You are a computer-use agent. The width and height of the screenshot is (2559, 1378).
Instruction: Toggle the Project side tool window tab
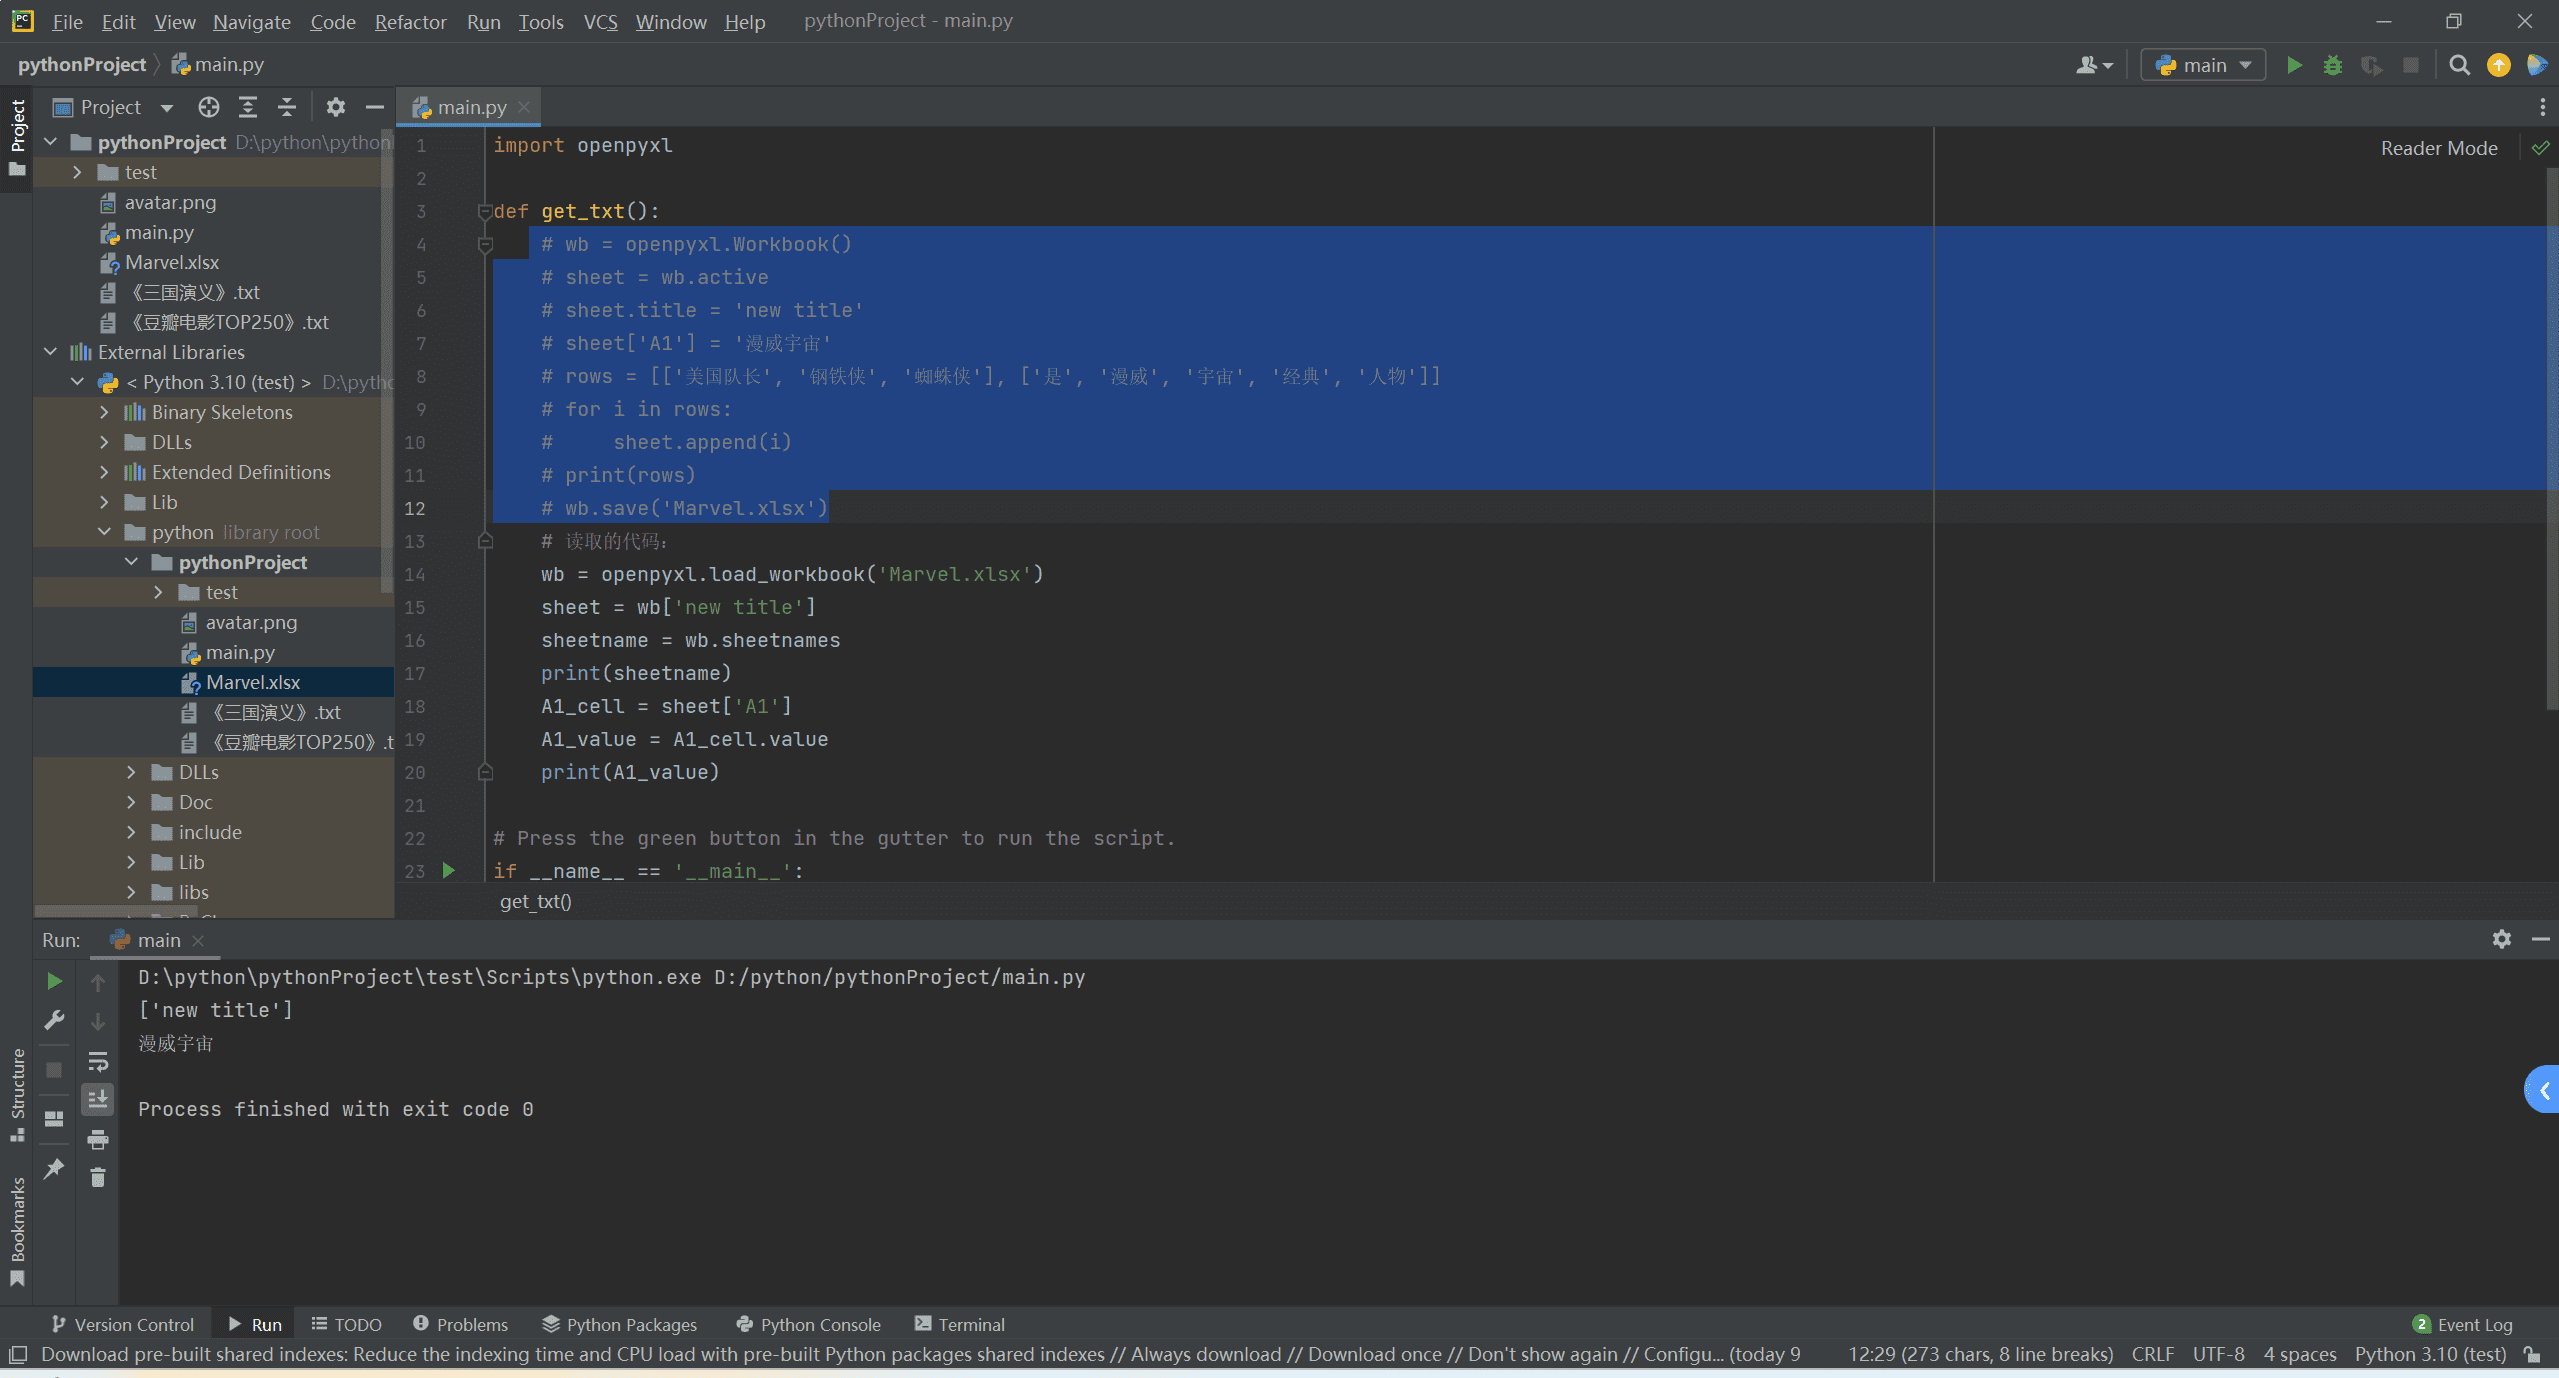(x=17, y=137)
